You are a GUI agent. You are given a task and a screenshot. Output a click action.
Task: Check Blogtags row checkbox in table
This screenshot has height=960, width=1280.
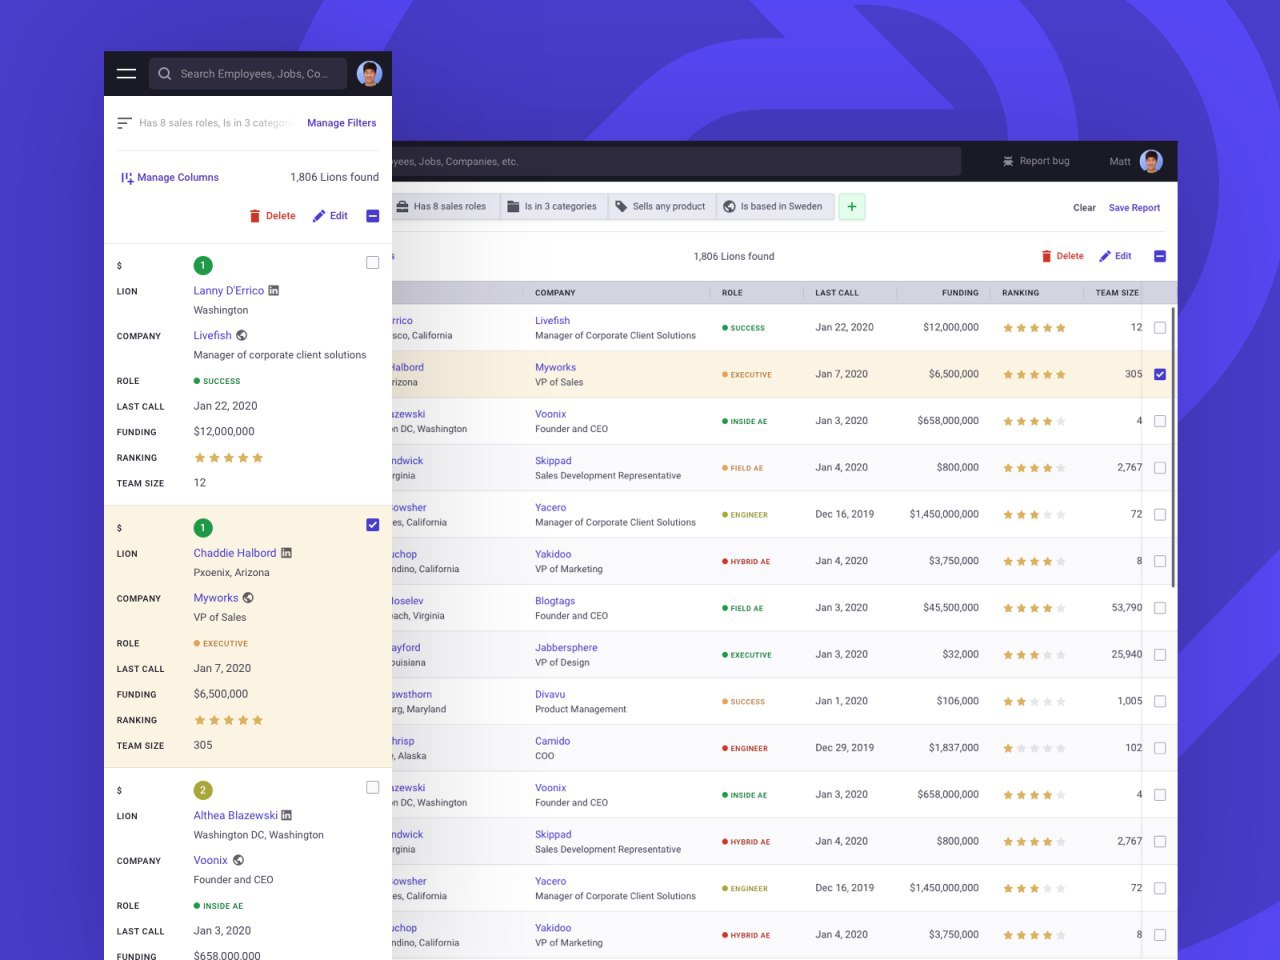click(x=1160, y=608)
